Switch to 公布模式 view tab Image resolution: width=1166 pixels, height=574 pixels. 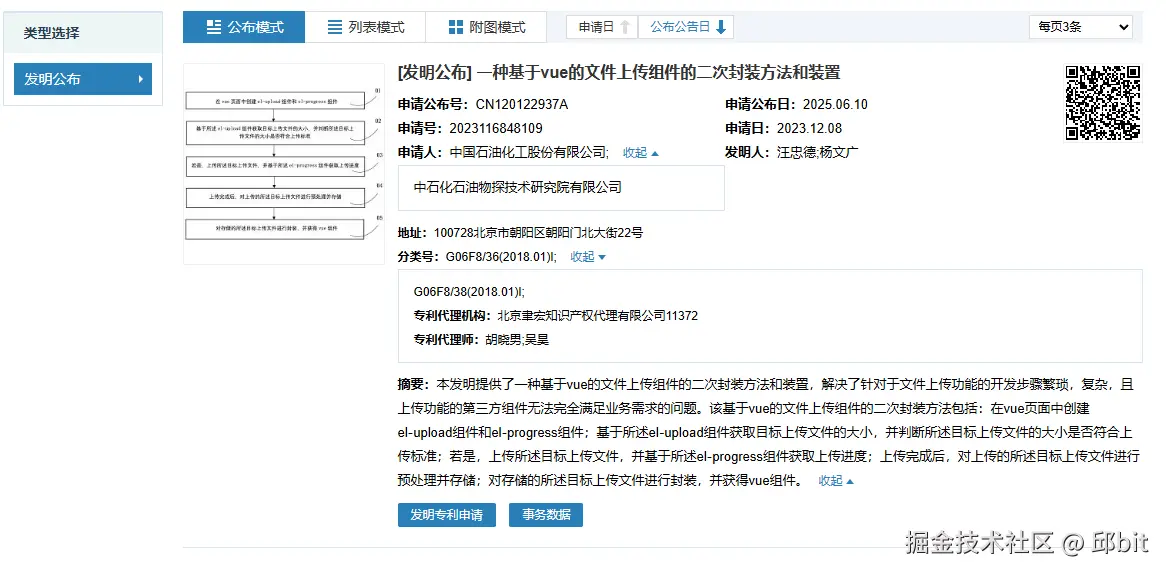click(244, 27)
